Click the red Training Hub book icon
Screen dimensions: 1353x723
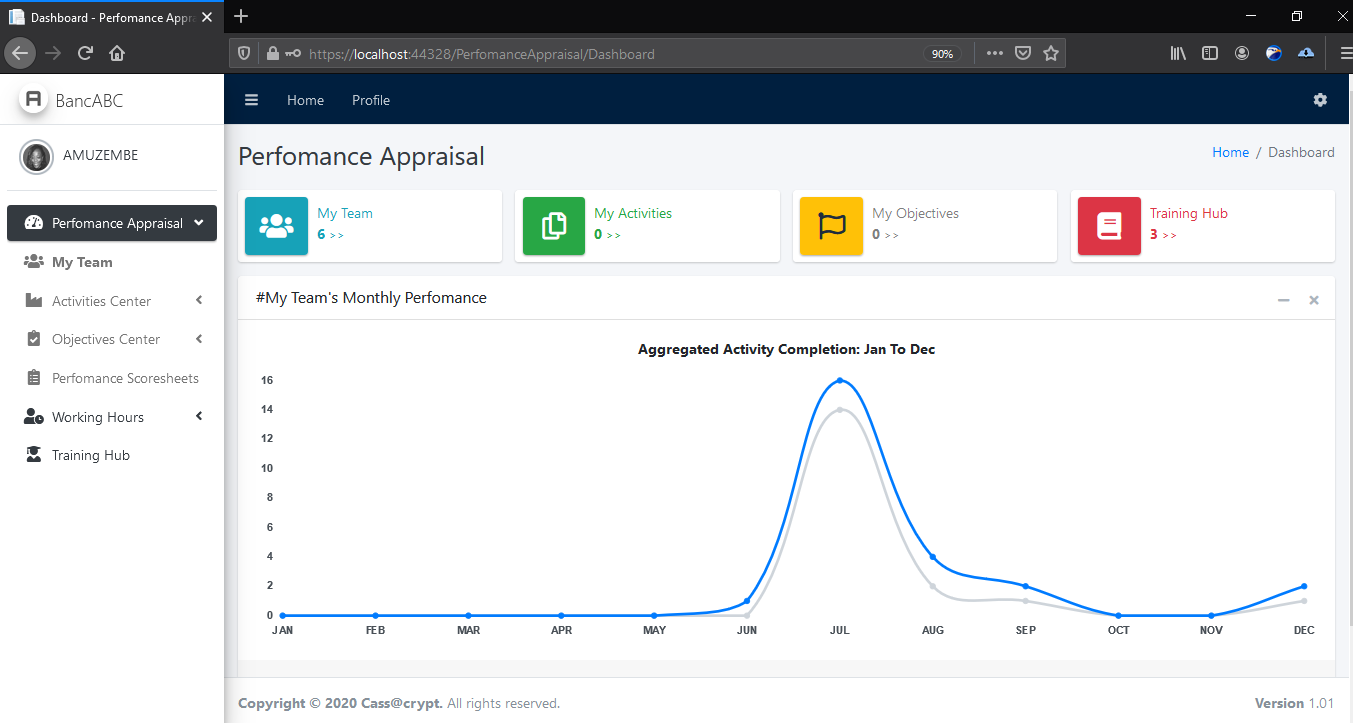pyautogui.click(x=1109, y=226)
